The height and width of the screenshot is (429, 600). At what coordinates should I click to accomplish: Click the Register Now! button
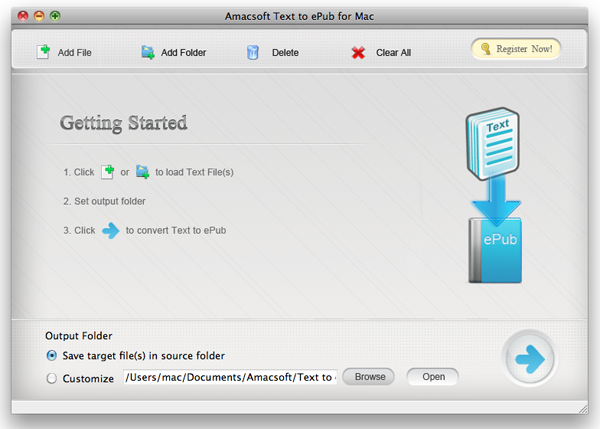pos(516,49)
